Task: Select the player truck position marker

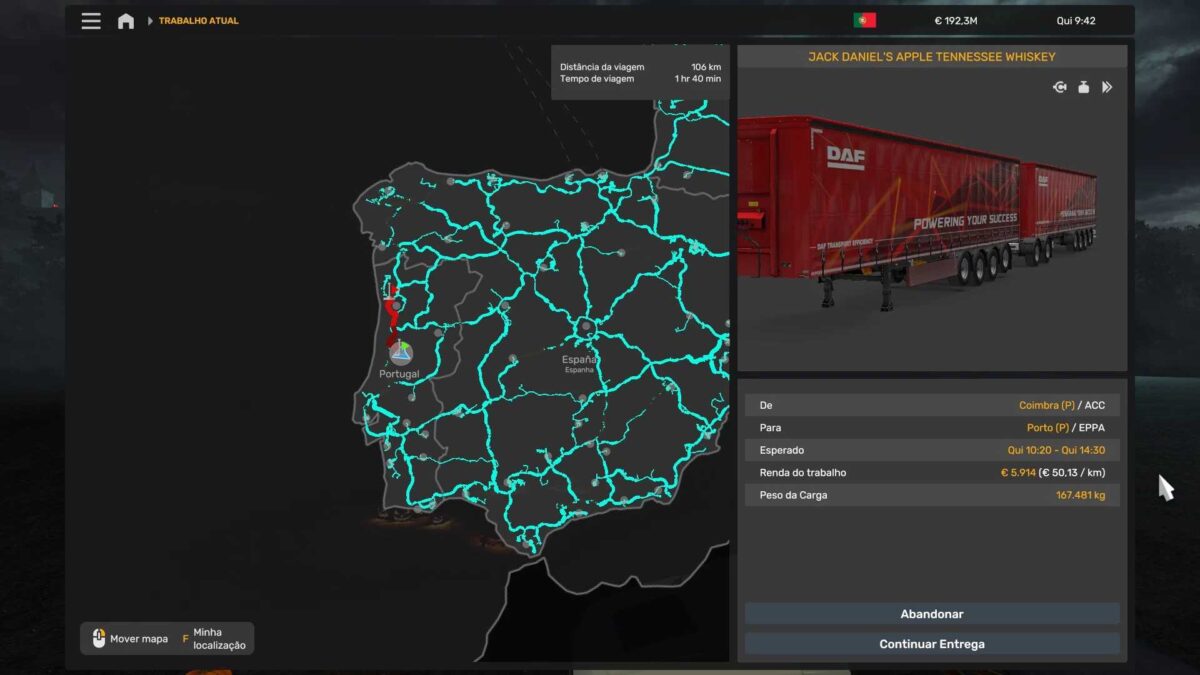Action: point(401,352)
